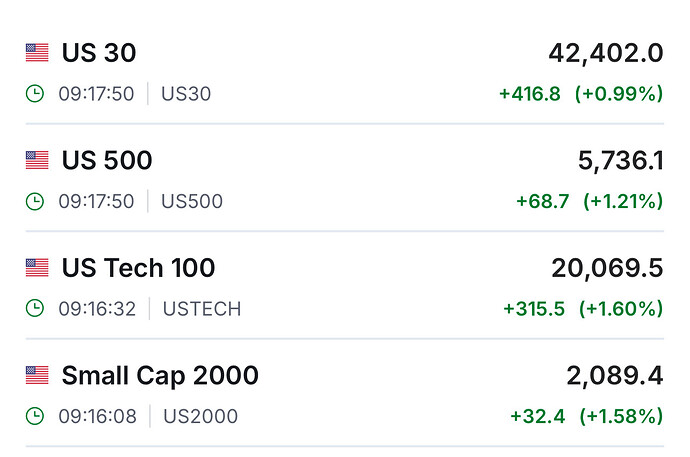Screen dimensions: 690x457
Task: Click the flag icon beside US Tech 100
Action: click(37, 268)
